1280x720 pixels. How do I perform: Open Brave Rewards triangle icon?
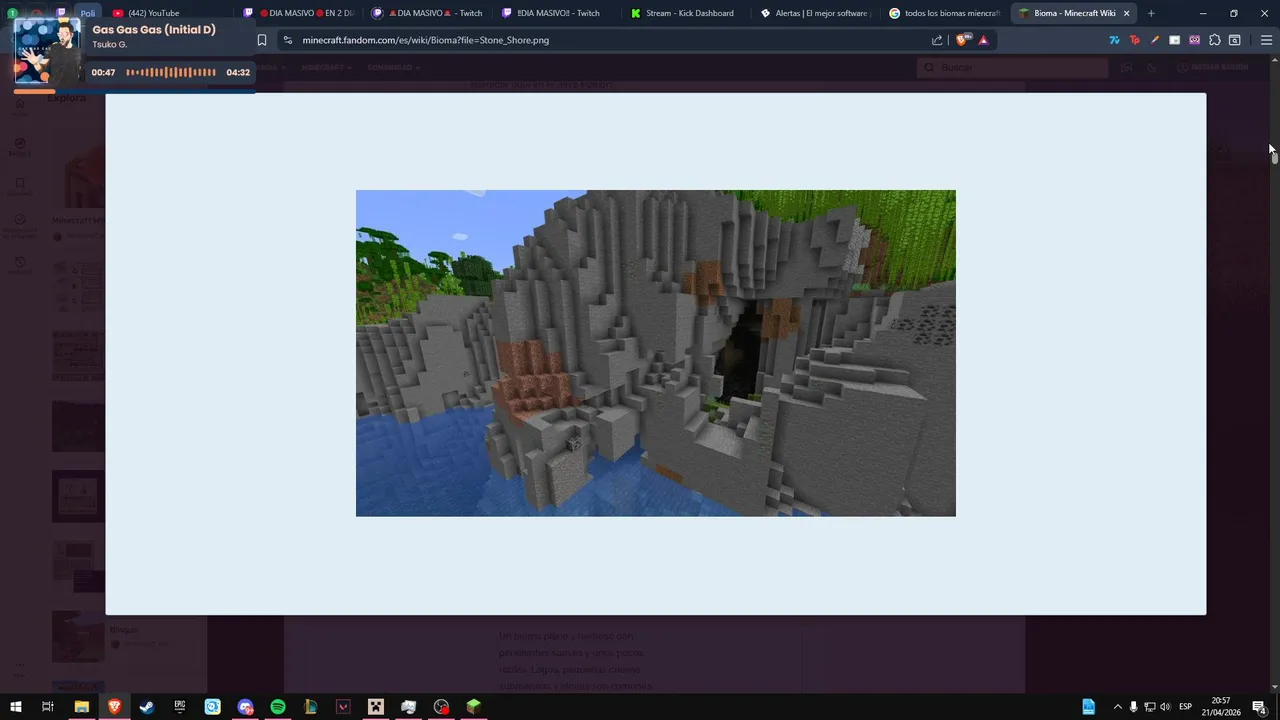(x=984, y=40)
